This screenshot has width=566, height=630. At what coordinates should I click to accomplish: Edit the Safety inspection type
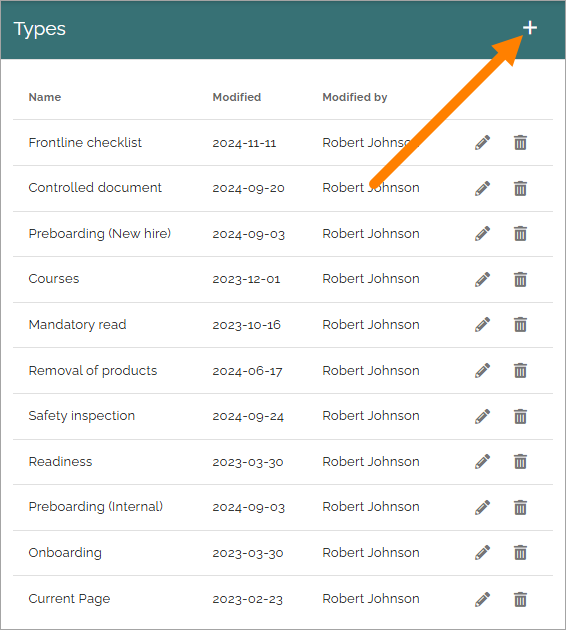pyautogui.click(x=482, y=416)
